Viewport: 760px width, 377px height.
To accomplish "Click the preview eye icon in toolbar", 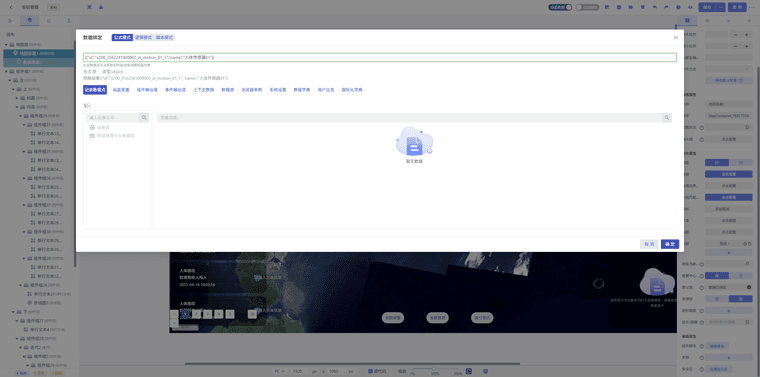I will click(x=690, y=7).
